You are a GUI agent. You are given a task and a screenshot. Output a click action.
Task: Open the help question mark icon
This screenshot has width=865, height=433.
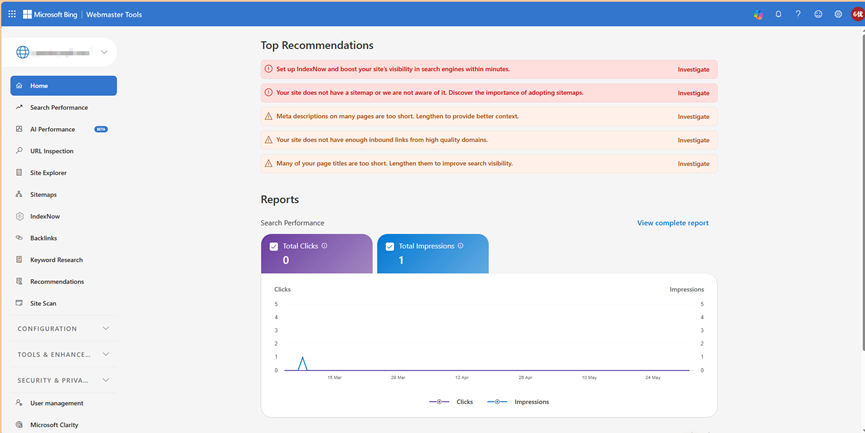pyautogui.click(x=798, y=14)
